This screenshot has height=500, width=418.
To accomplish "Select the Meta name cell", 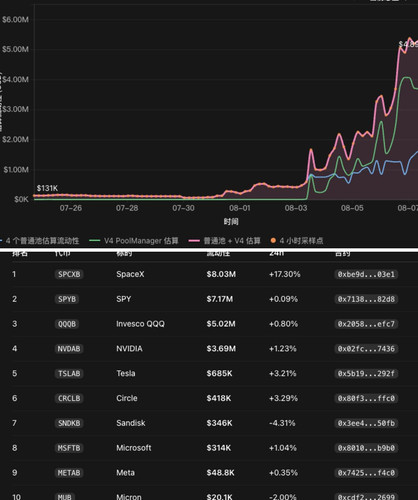I will (x=125, y=473).
